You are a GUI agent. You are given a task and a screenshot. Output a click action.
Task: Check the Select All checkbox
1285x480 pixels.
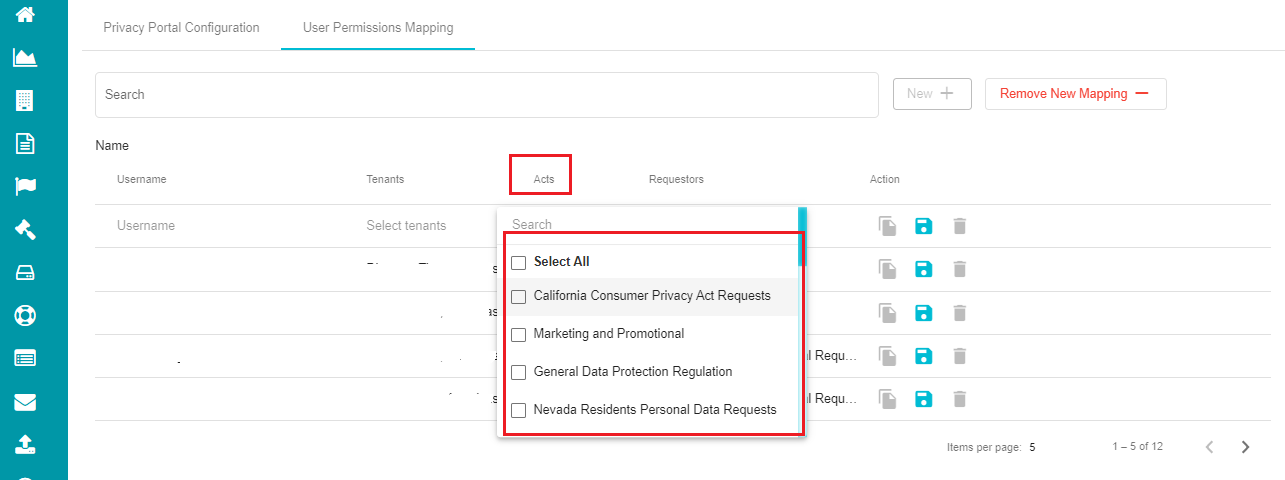pyautogui.click(x=518, y=262)
